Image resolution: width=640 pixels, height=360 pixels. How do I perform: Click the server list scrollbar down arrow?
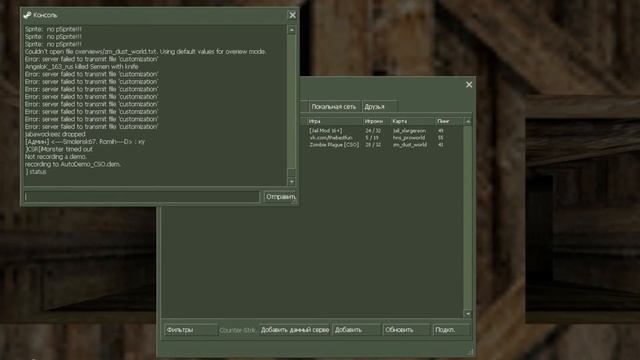coord(468,313)
